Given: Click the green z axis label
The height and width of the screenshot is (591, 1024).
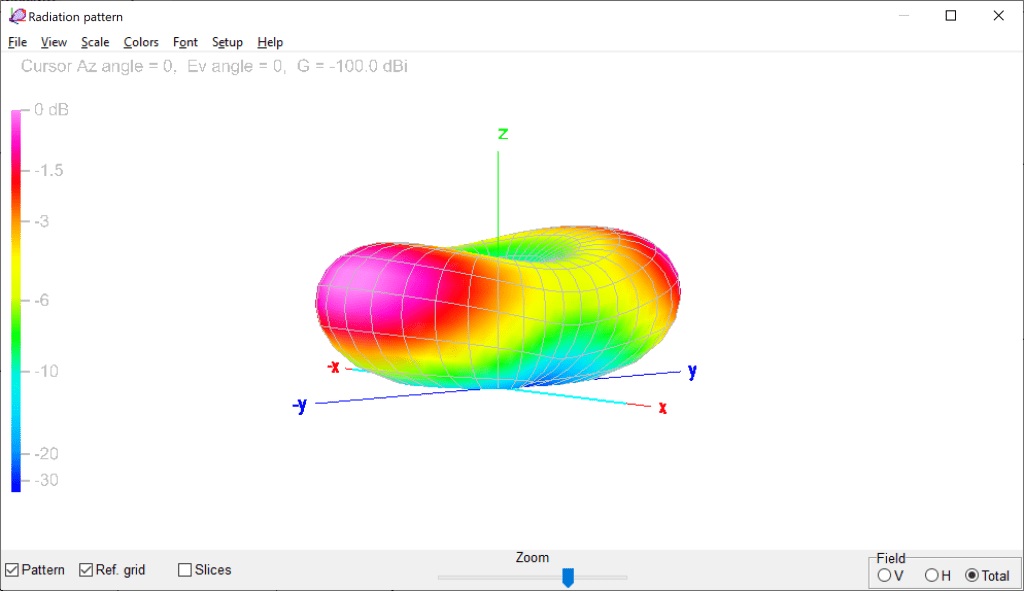Looking at the screenshot, I should coord(503,134).
